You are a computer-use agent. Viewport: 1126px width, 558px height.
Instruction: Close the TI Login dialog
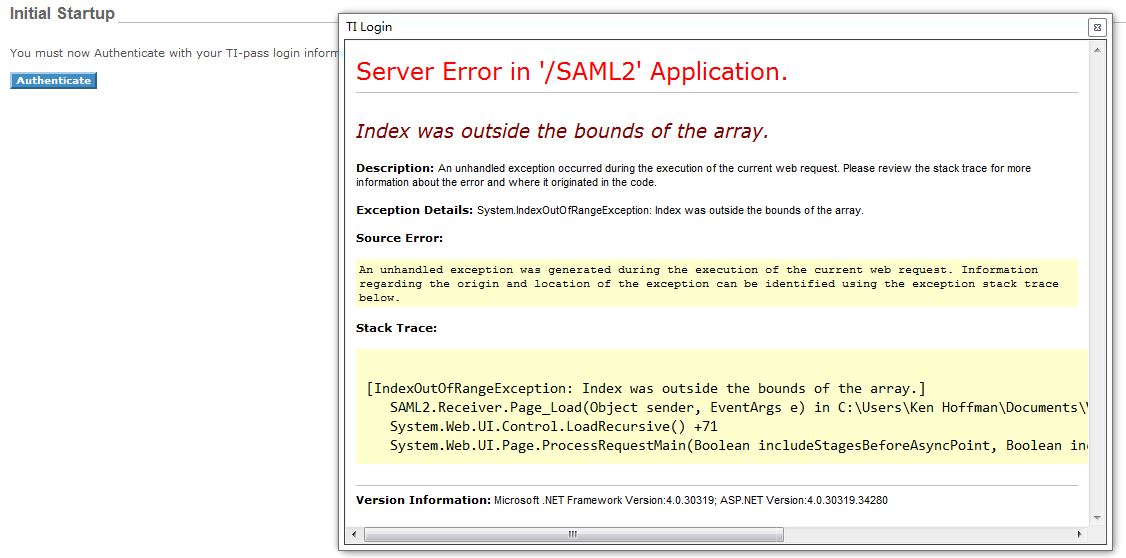coord(1097,27)
